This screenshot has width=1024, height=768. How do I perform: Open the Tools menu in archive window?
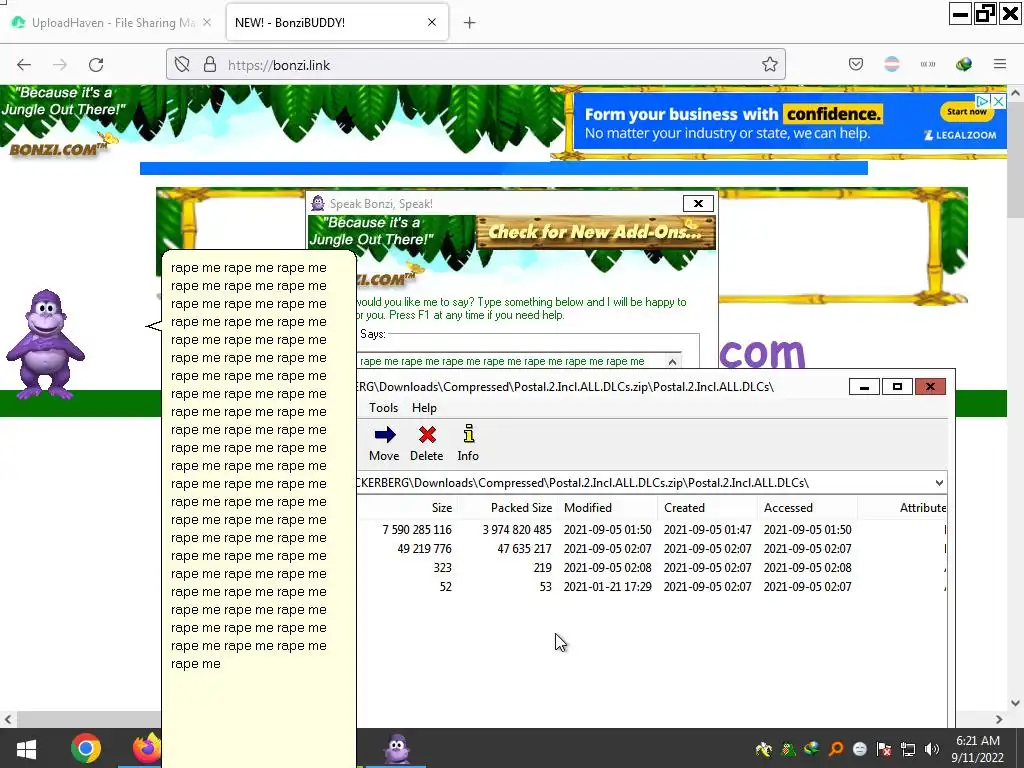tap(383, 408)
